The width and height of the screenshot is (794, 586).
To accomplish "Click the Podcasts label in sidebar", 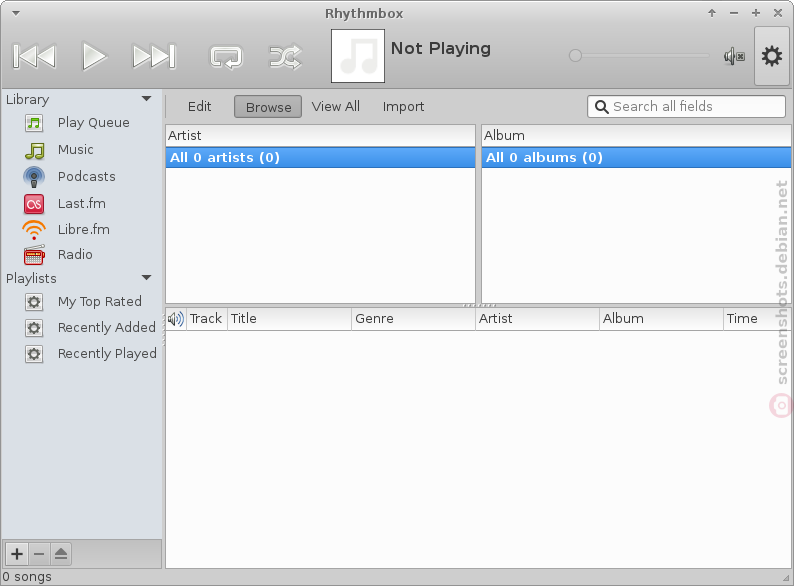I will pos(87,176).
